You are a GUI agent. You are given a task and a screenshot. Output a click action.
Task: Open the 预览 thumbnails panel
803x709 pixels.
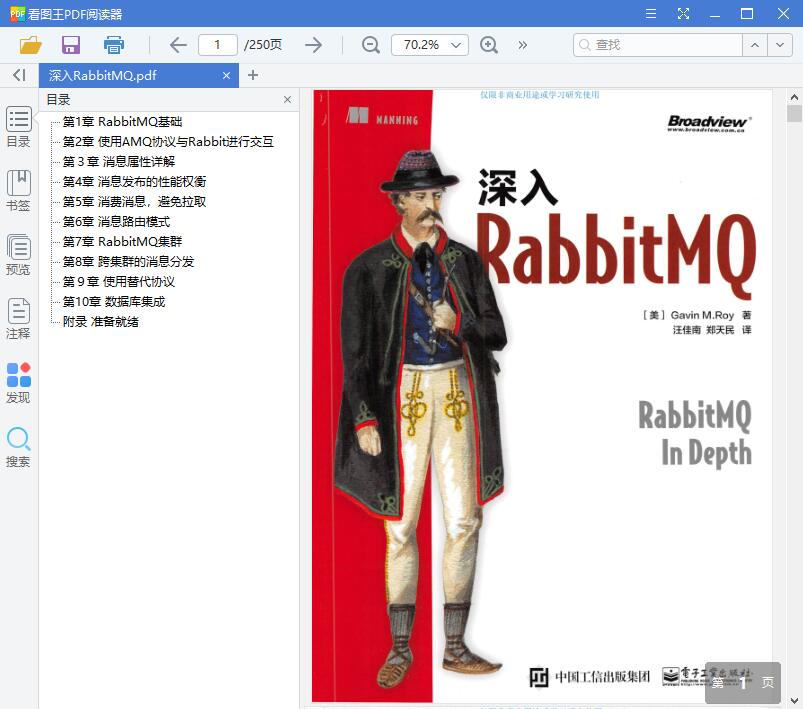(x=18, y=255)
